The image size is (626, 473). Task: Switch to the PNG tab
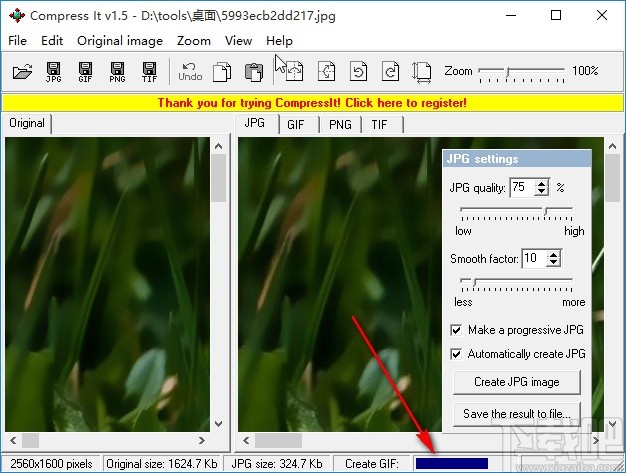(340, 124)
